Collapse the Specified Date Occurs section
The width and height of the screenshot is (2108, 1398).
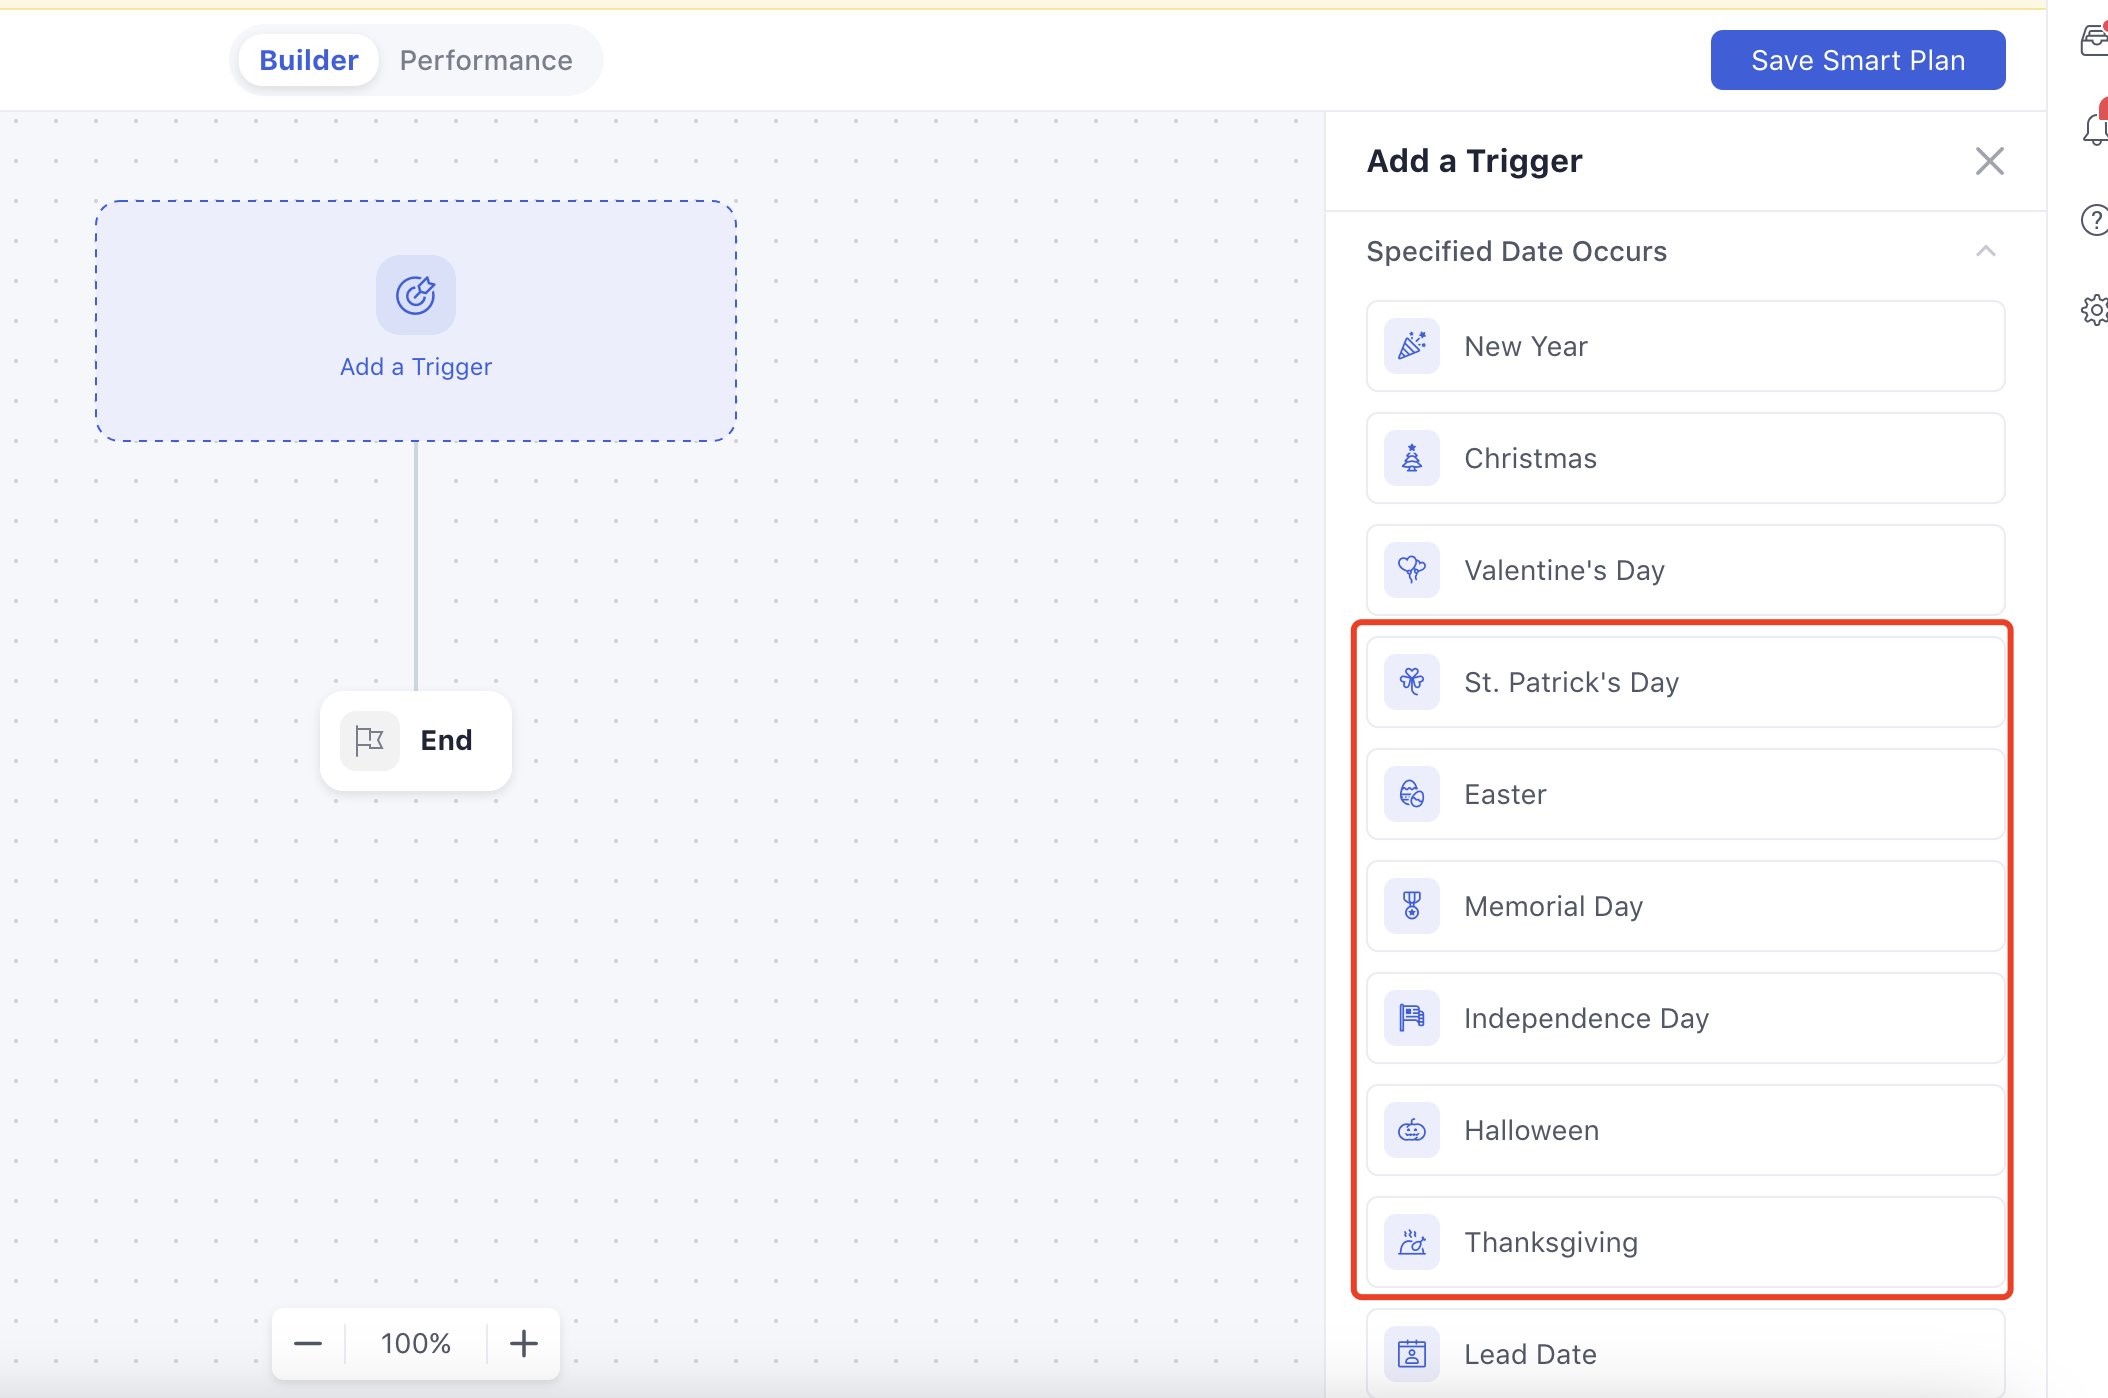1985,251
